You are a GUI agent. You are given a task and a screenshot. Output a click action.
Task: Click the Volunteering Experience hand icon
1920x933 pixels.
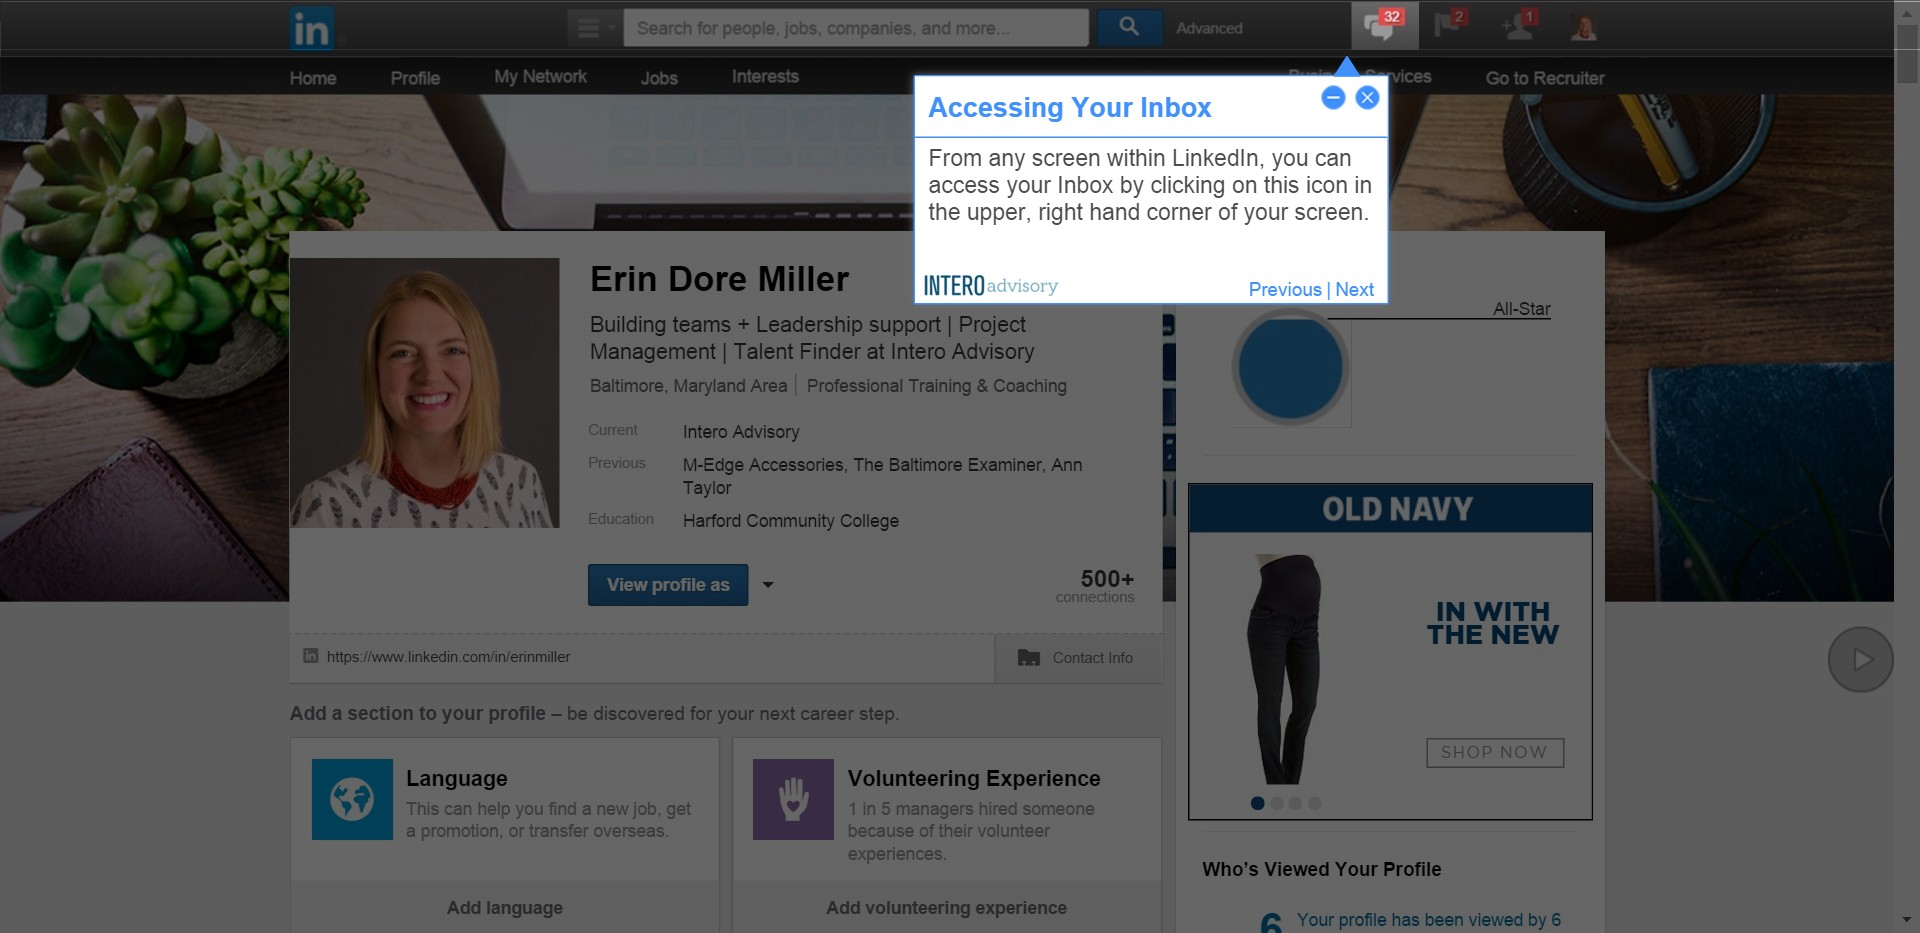click(x=793, y=799)
